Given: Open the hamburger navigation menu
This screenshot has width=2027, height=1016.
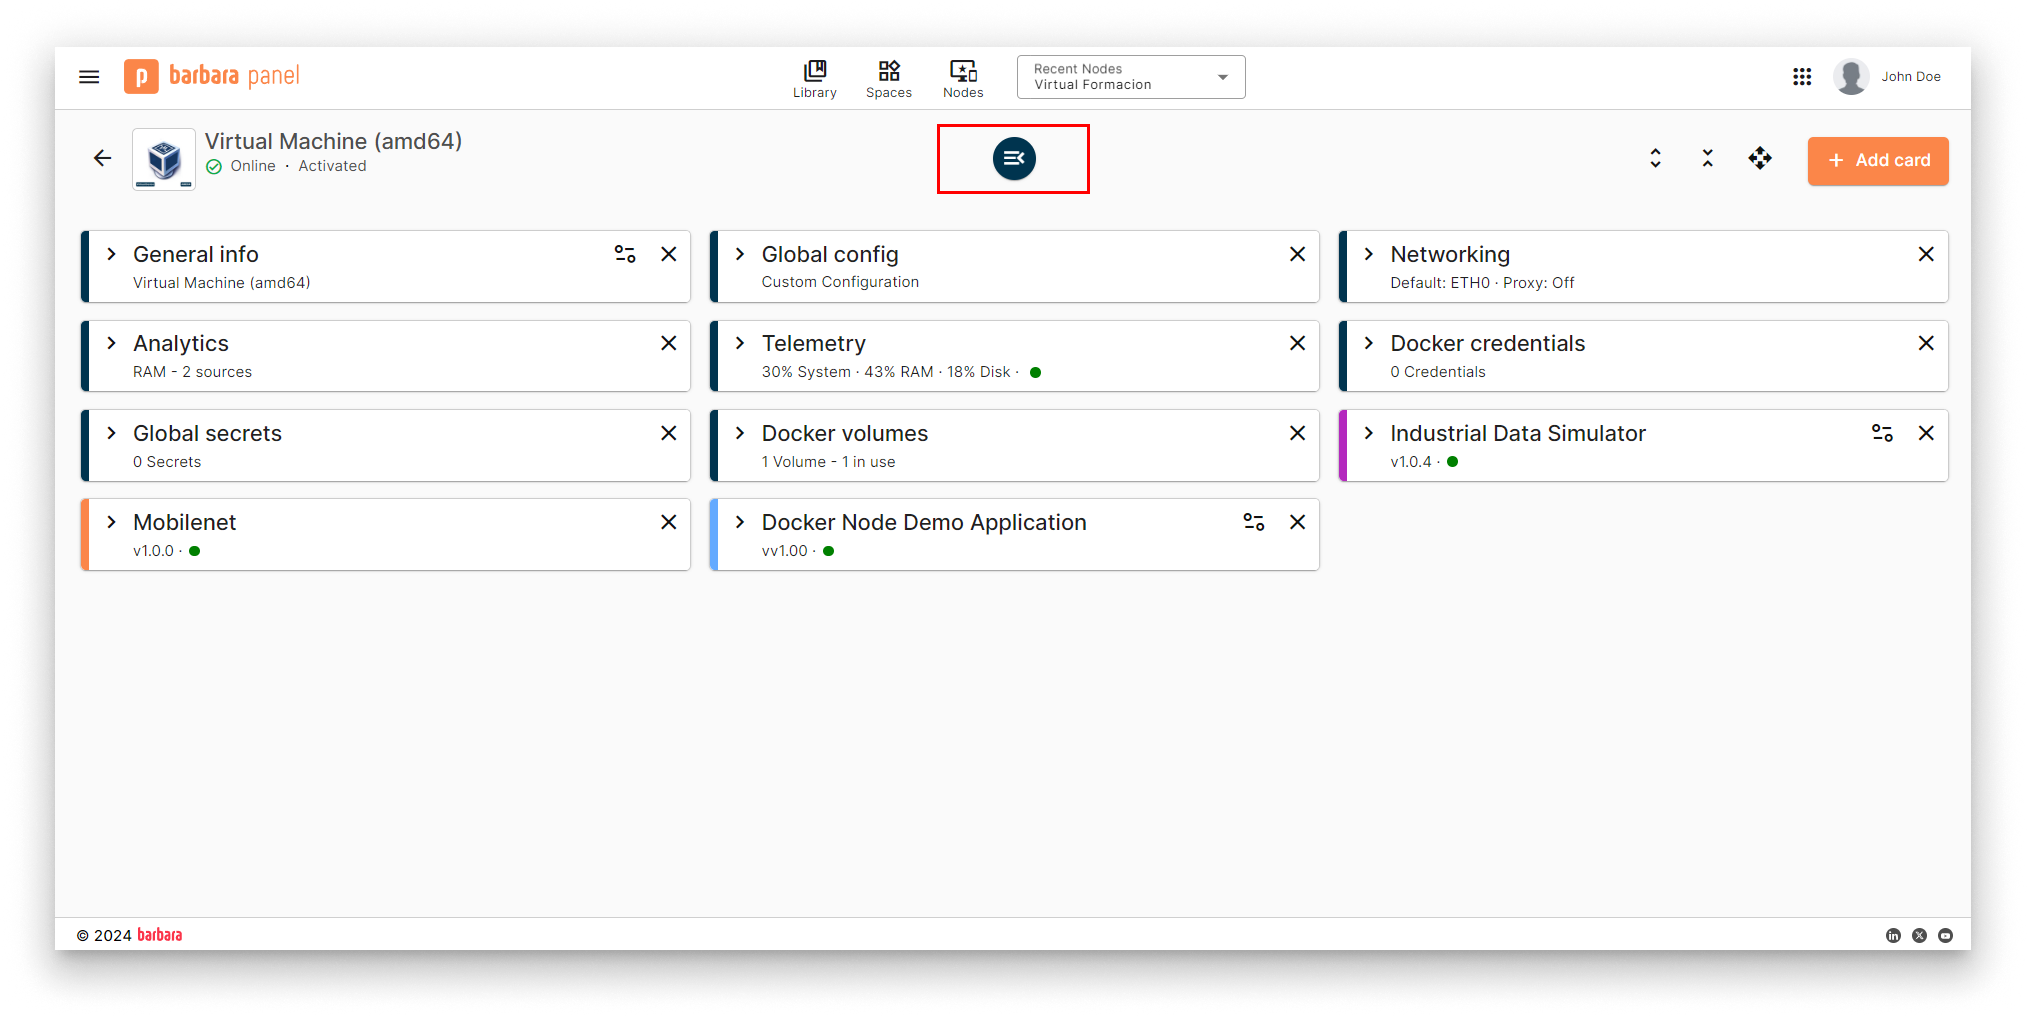Looking at the screenshot, I should (88, 76).
